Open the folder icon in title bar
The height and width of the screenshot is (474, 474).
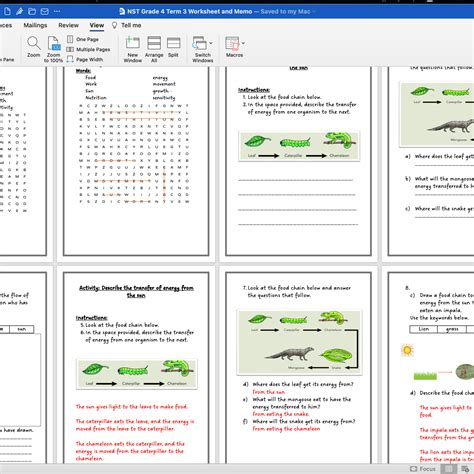[x=32, y=12]
